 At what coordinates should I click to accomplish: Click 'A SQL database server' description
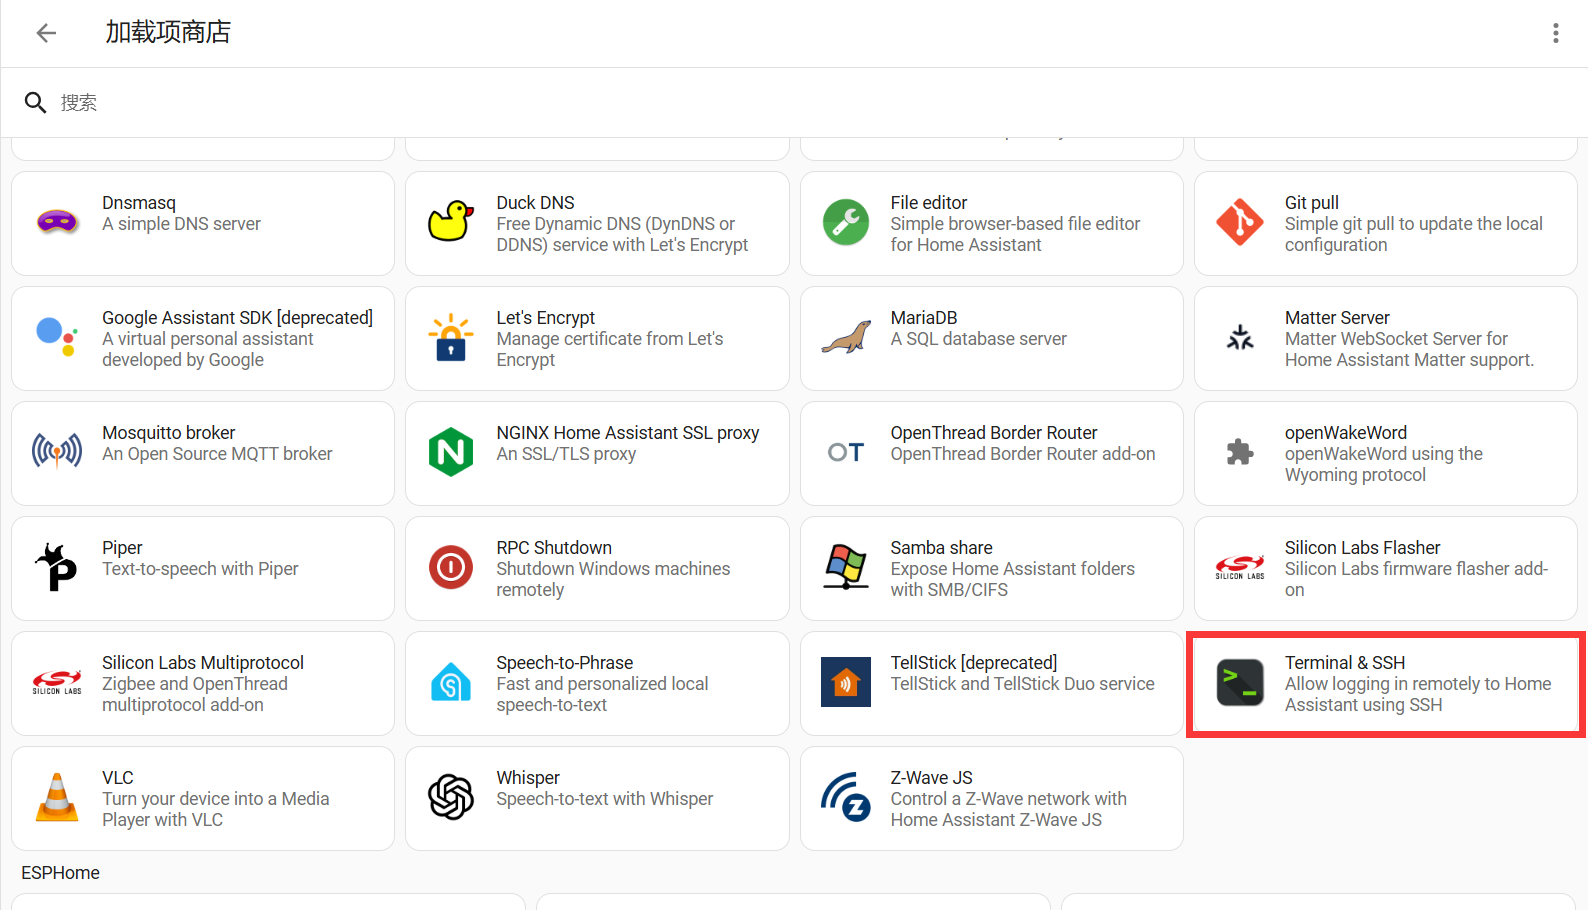[979, 339]
